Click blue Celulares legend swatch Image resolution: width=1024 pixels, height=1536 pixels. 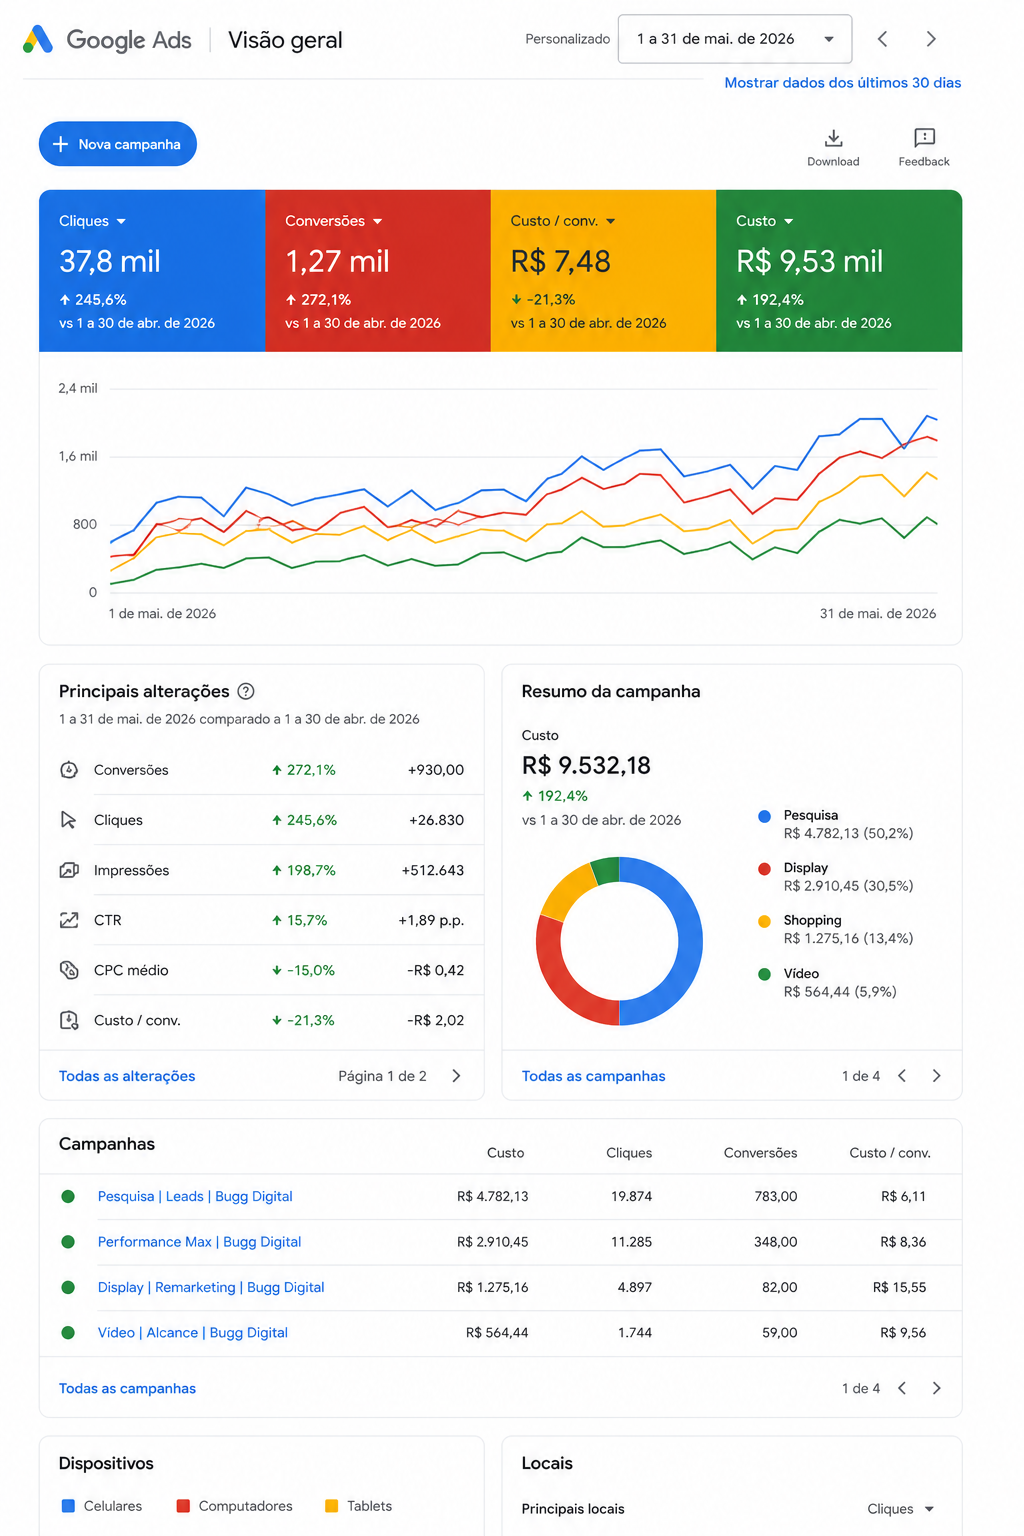pos(68,1506)
